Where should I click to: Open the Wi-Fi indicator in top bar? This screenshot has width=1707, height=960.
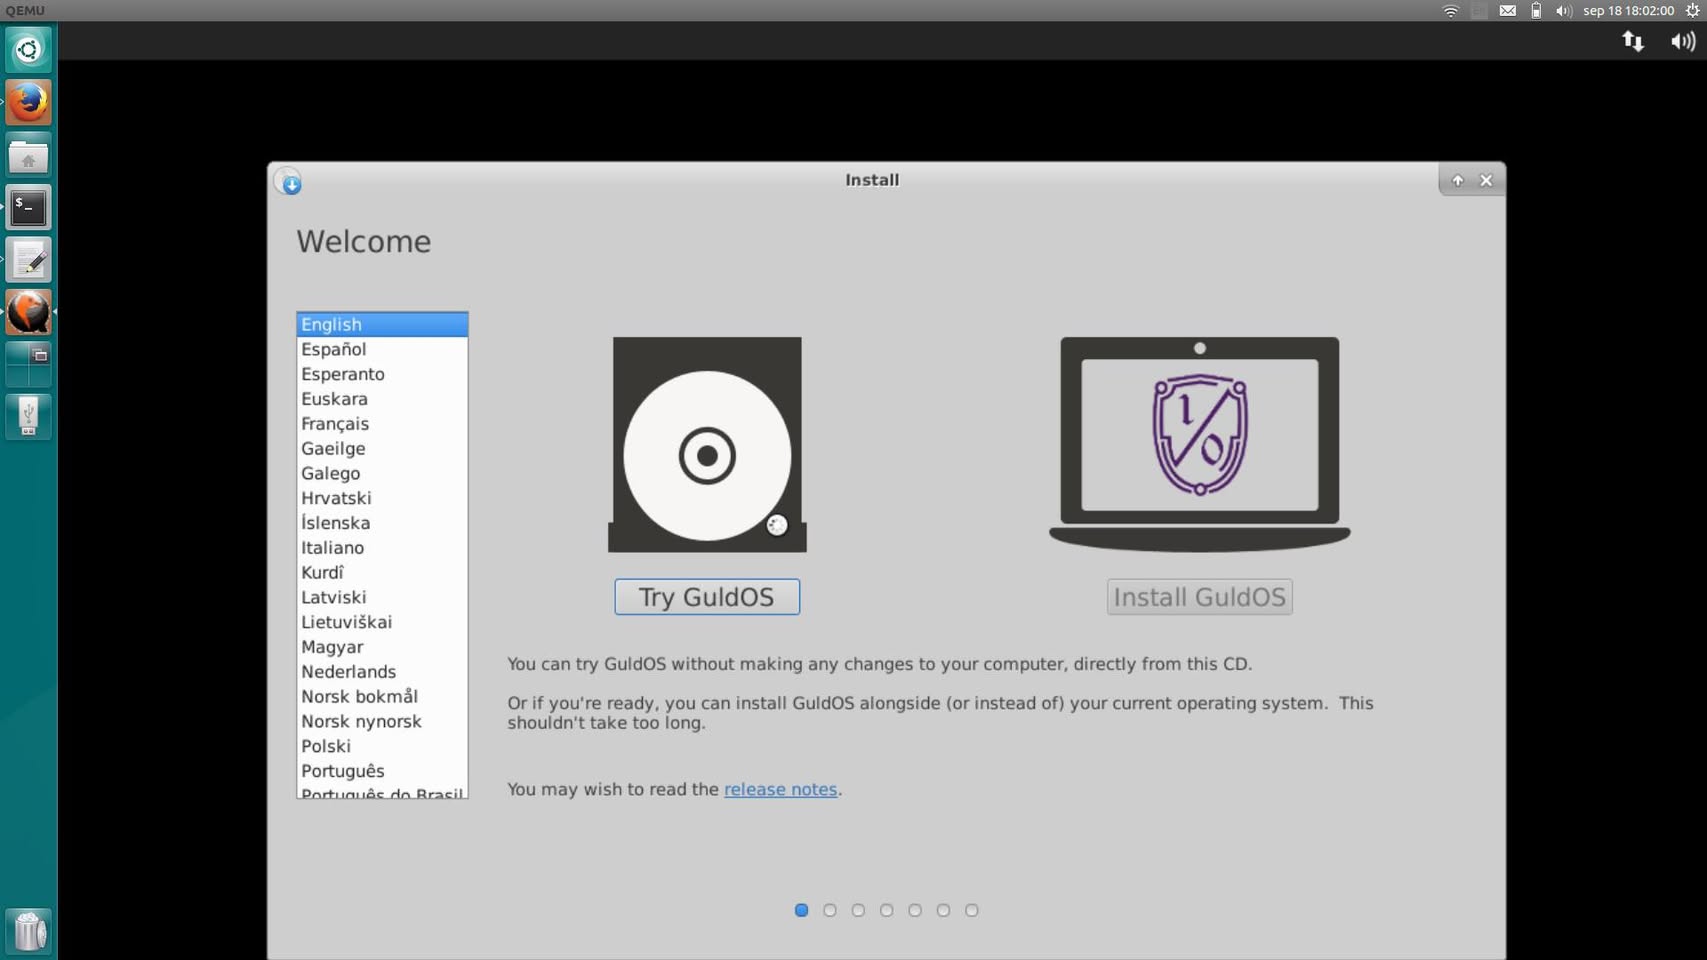pyautogui.click(x=1450, y=11)
